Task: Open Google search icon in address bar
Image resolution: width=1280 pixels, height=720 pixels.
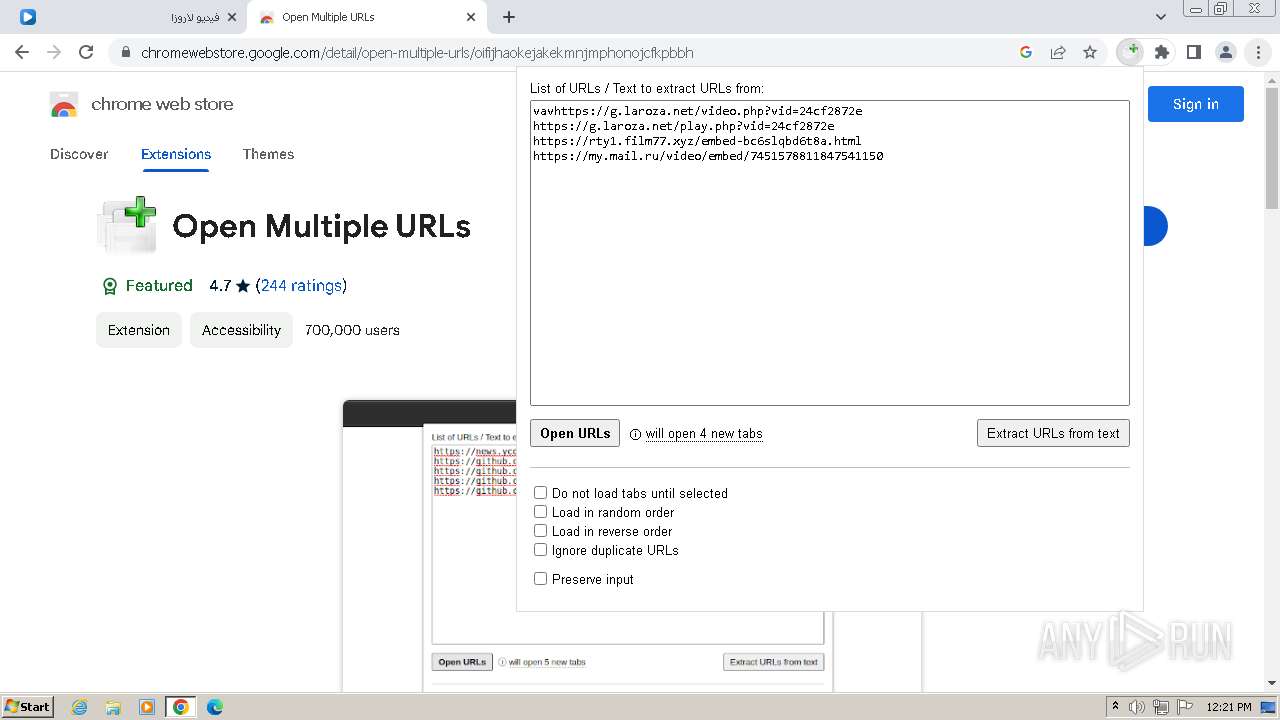Action: [1026, 52]
